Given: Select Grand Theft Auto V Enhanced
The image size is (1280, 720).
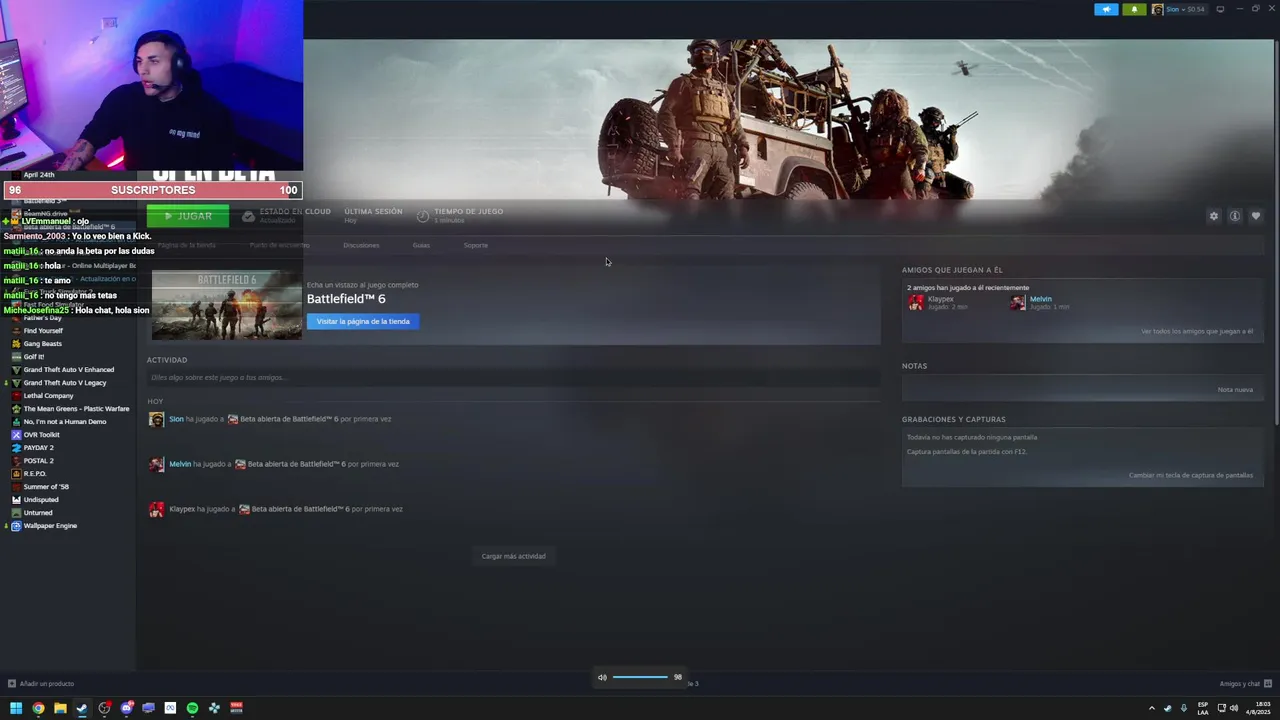Looking at the screenshot, I should (x=69, y=370).
